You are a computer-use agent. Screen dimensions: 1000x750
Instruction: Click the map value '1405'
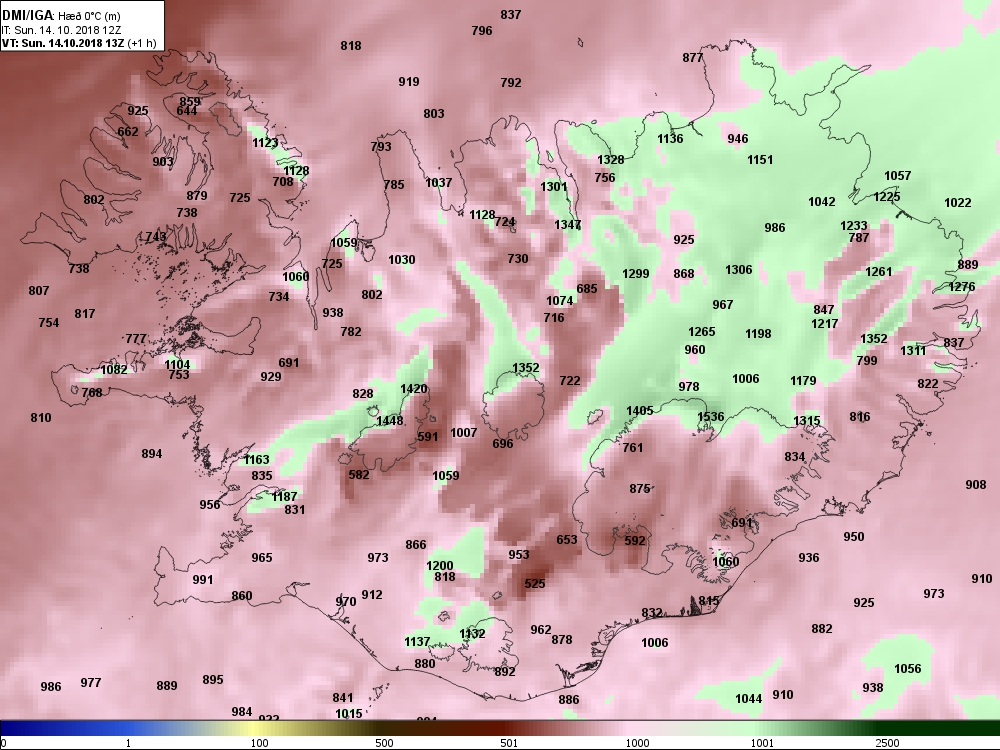pyautogui.click(x=640, y=410)
